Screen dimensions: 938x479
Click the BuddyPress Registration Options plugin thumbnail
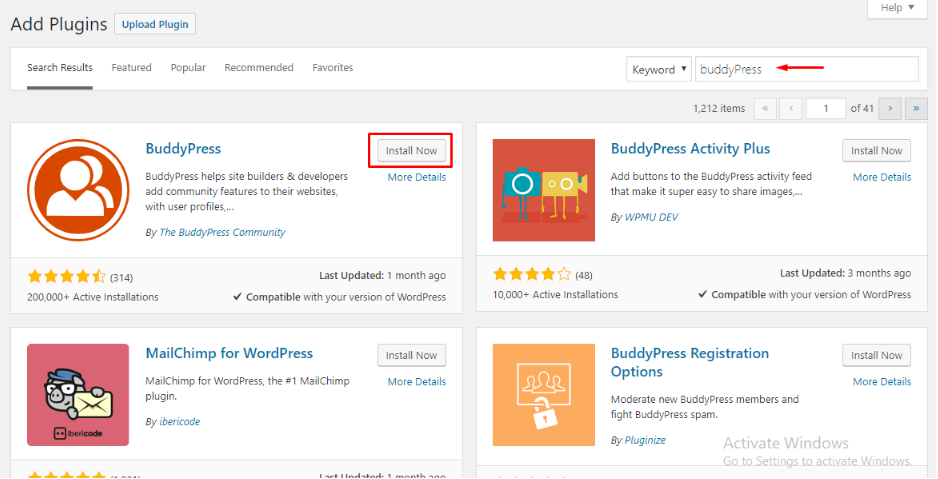[x=544, y=395]
